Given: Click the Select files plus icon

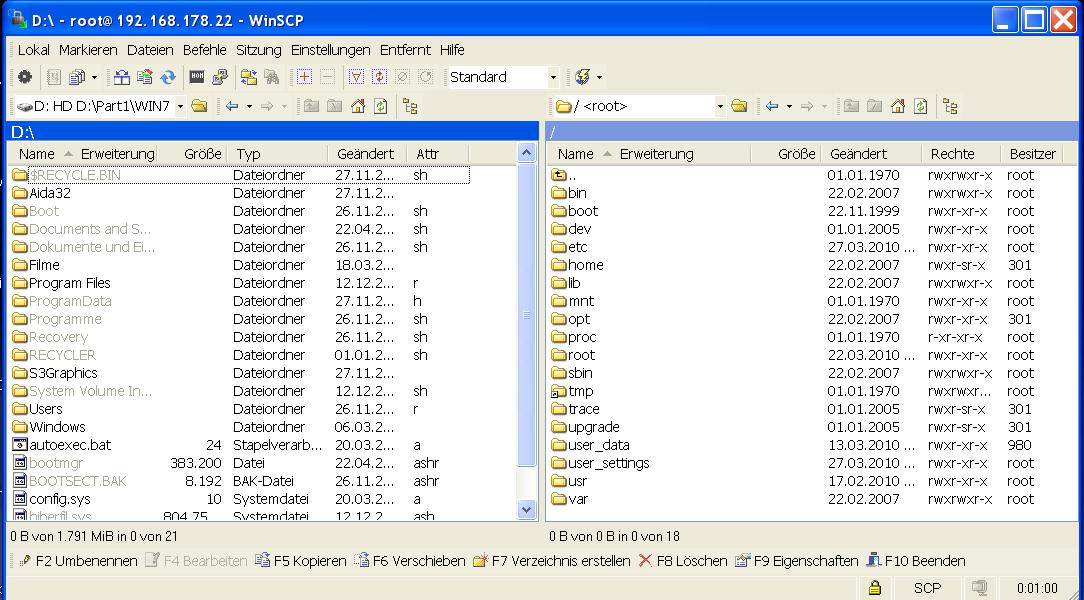Looking at the screenshot, I should 303,77.
